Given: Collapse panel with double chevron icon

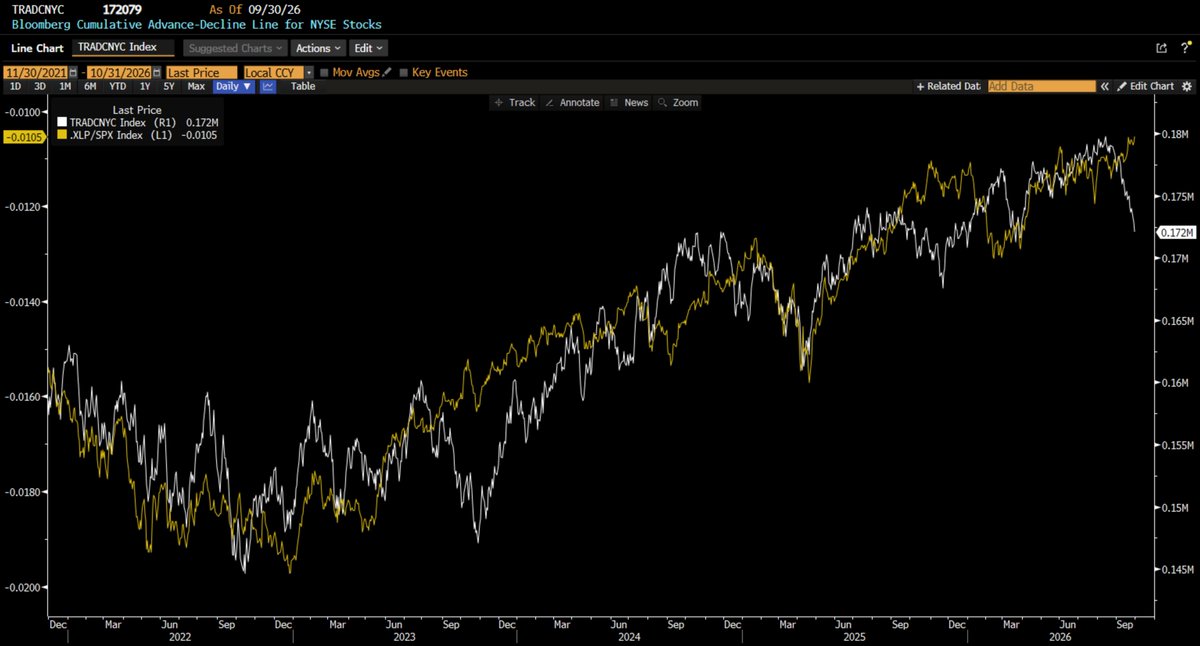Looking at the screenshot, I should pyautogui.click(x=1105, y=87).
